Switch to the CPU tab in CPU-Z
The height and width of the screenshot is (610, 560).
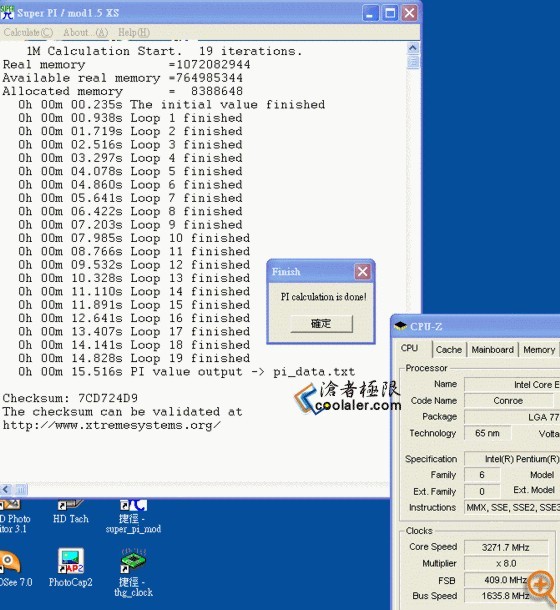pos(409,348)
